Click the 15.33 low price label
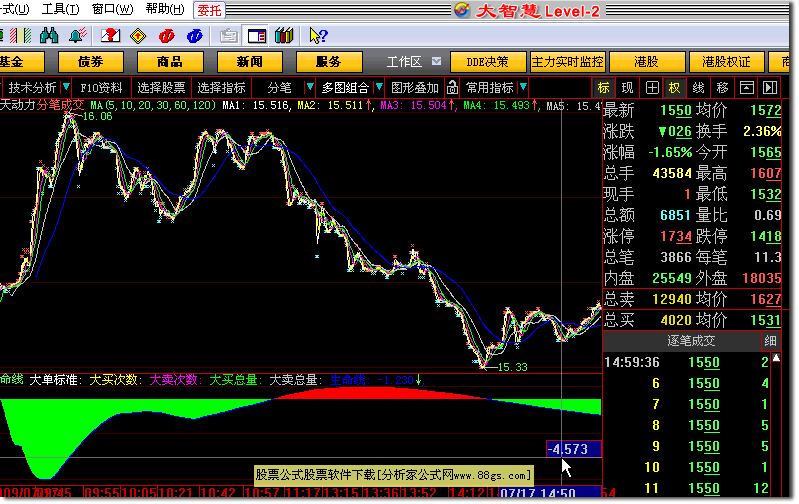The height and width of the screenshot is (504, 799). (512, 367)
